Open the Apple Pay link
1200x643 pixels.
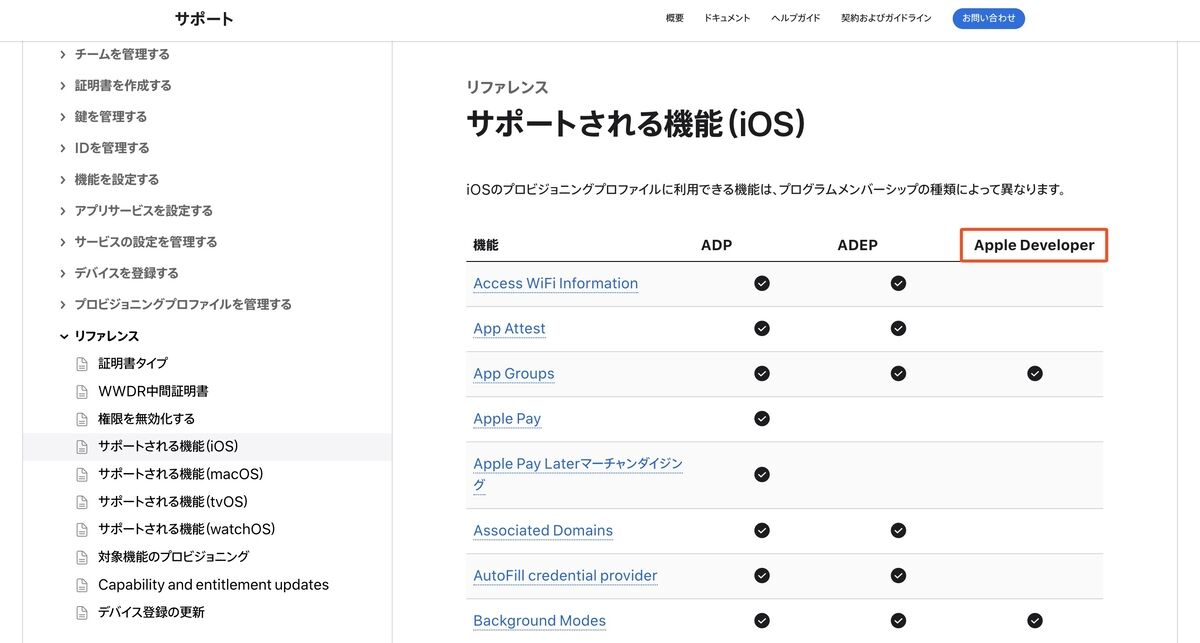[x=507, y=418]
